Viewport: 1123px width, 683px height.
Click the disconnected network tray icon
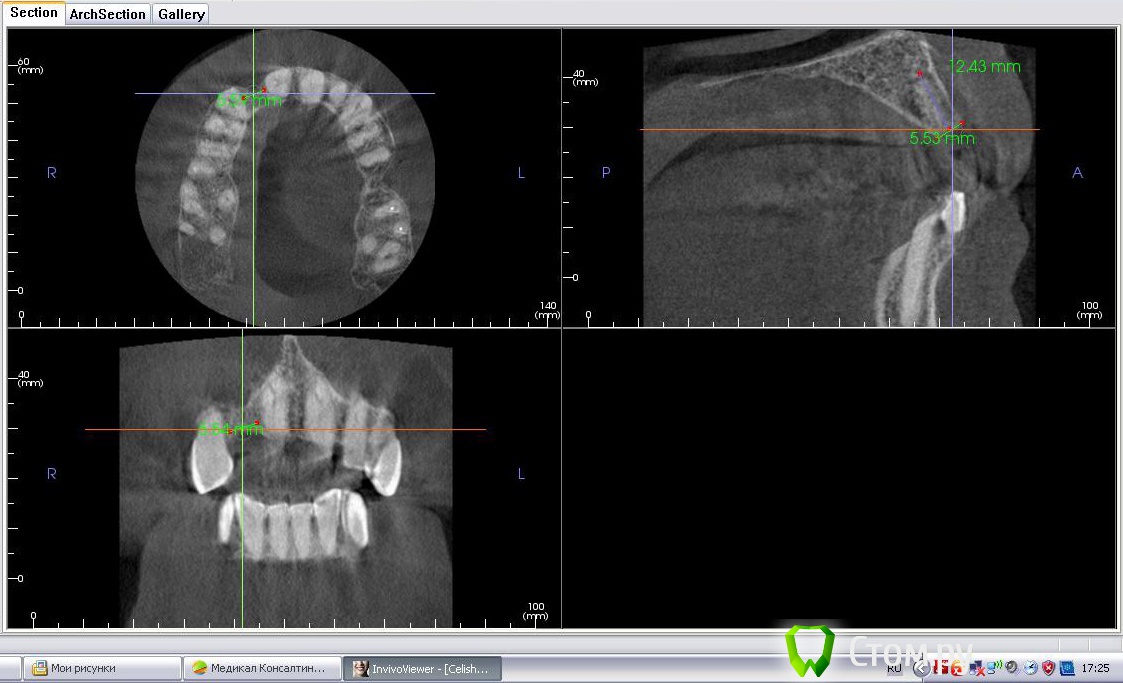point(976,667)
